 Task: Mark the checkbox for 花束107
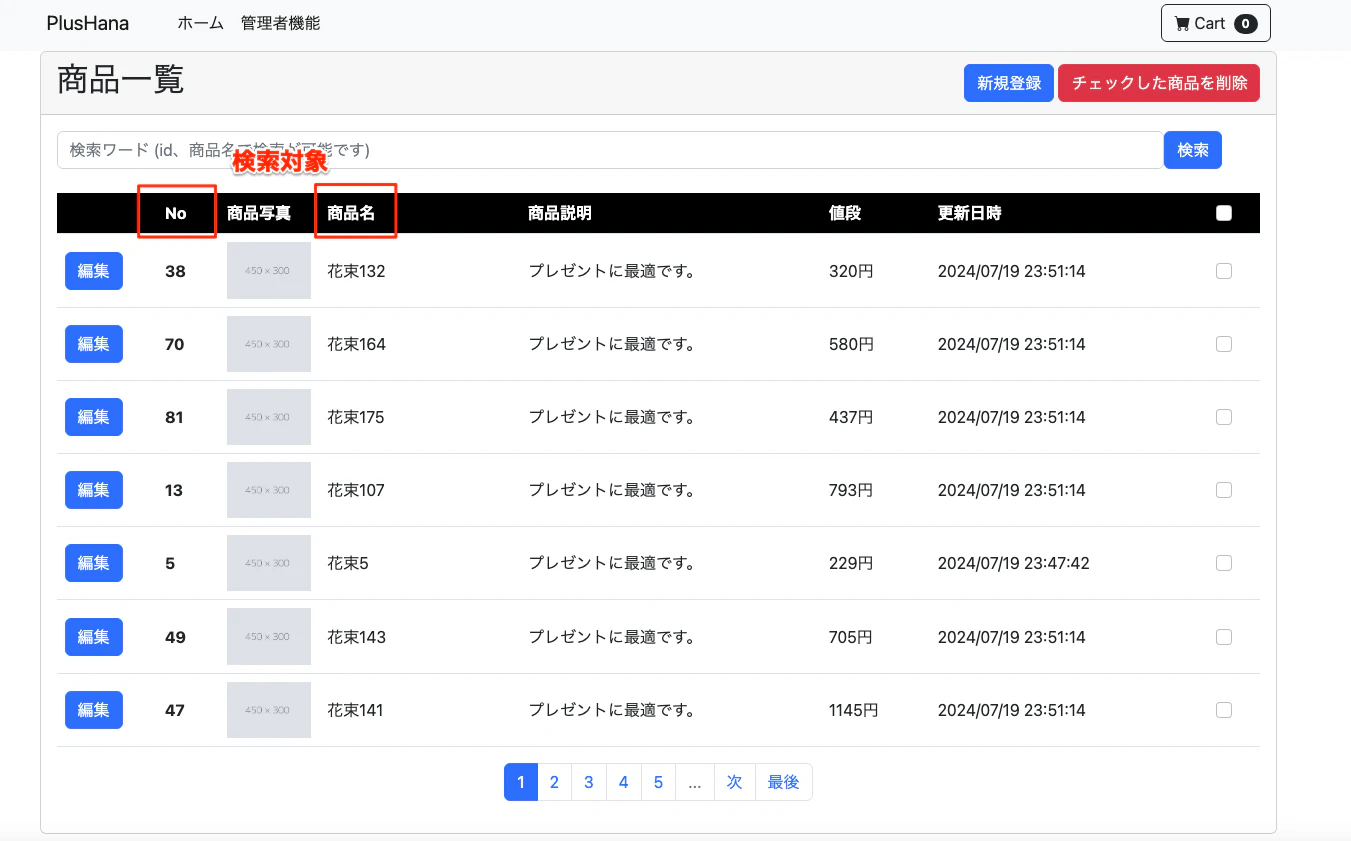point(1224,490)
